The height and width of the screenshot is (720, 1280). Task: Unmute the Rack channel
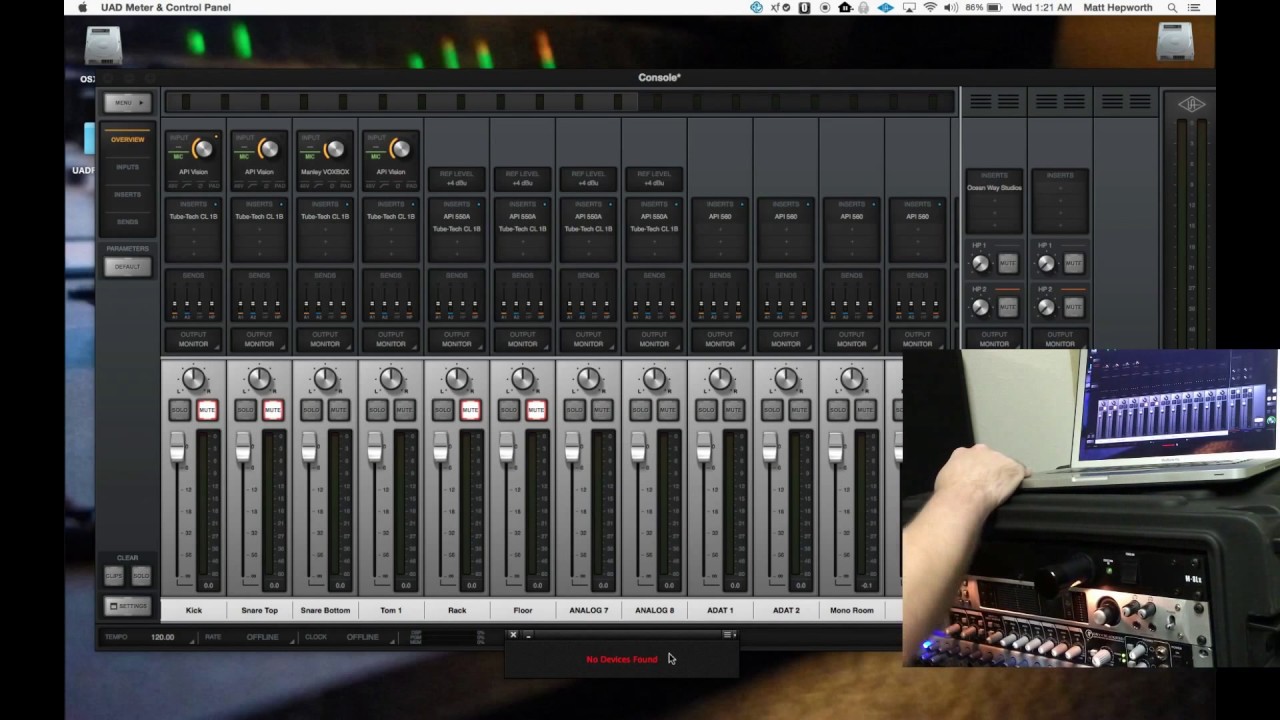(x=470, y=410)
